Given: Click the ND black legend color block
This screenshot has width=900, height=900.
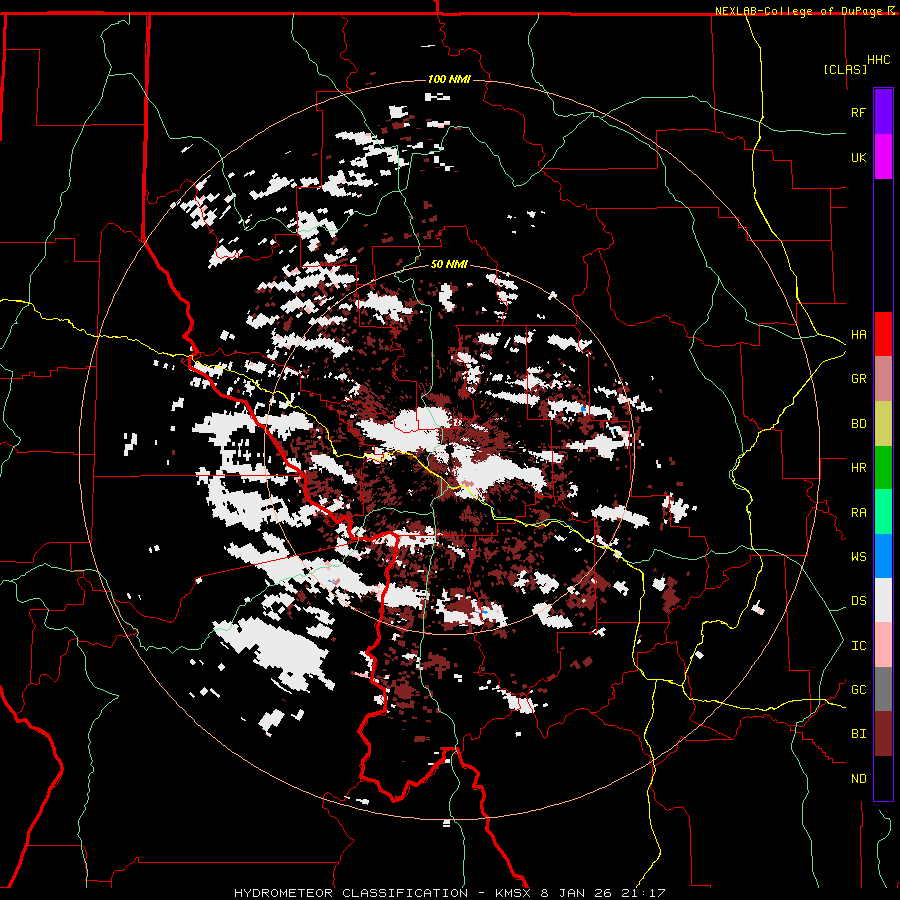Looking at the screenshot, I should tap(883, 778).
